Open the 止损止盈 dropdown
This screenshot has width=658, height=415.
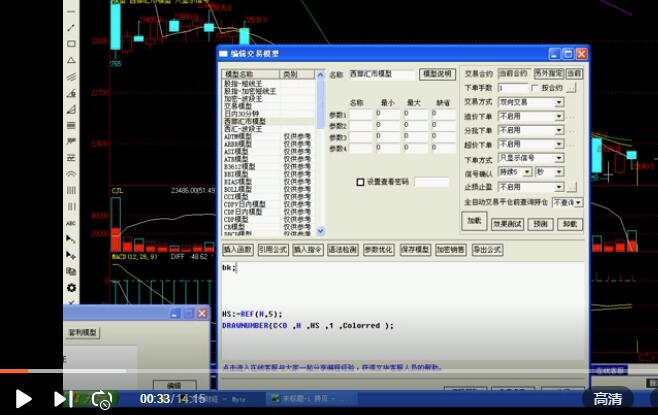pyautogui.click(x=559, y=187)
